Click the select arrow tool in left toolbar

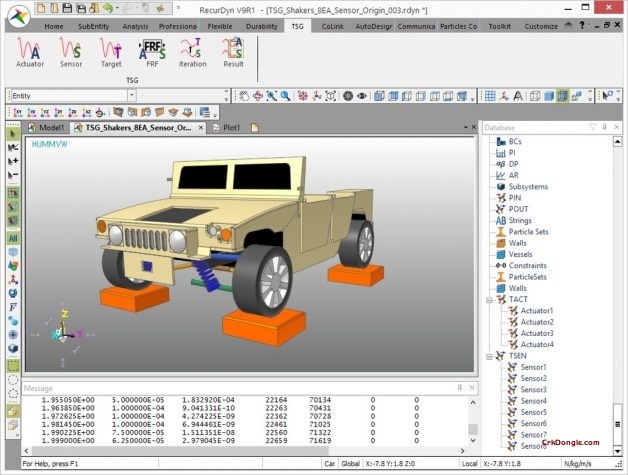tap(13, 134)
